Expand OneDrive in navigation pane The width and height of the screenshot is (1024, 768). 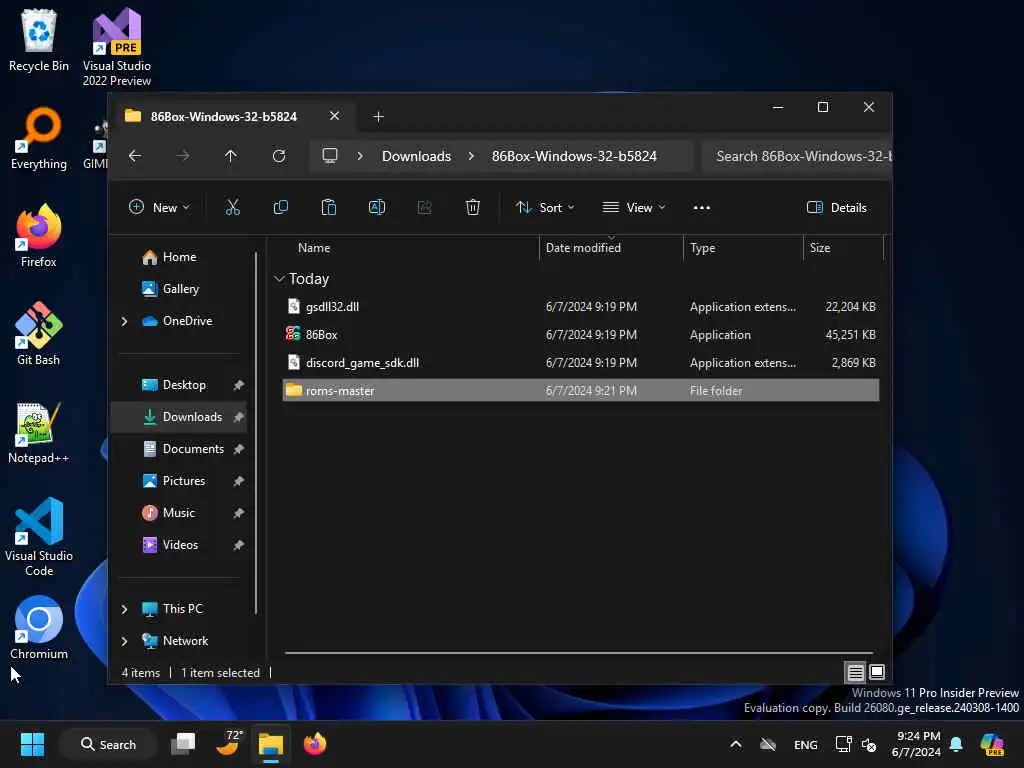pos(124,321)
